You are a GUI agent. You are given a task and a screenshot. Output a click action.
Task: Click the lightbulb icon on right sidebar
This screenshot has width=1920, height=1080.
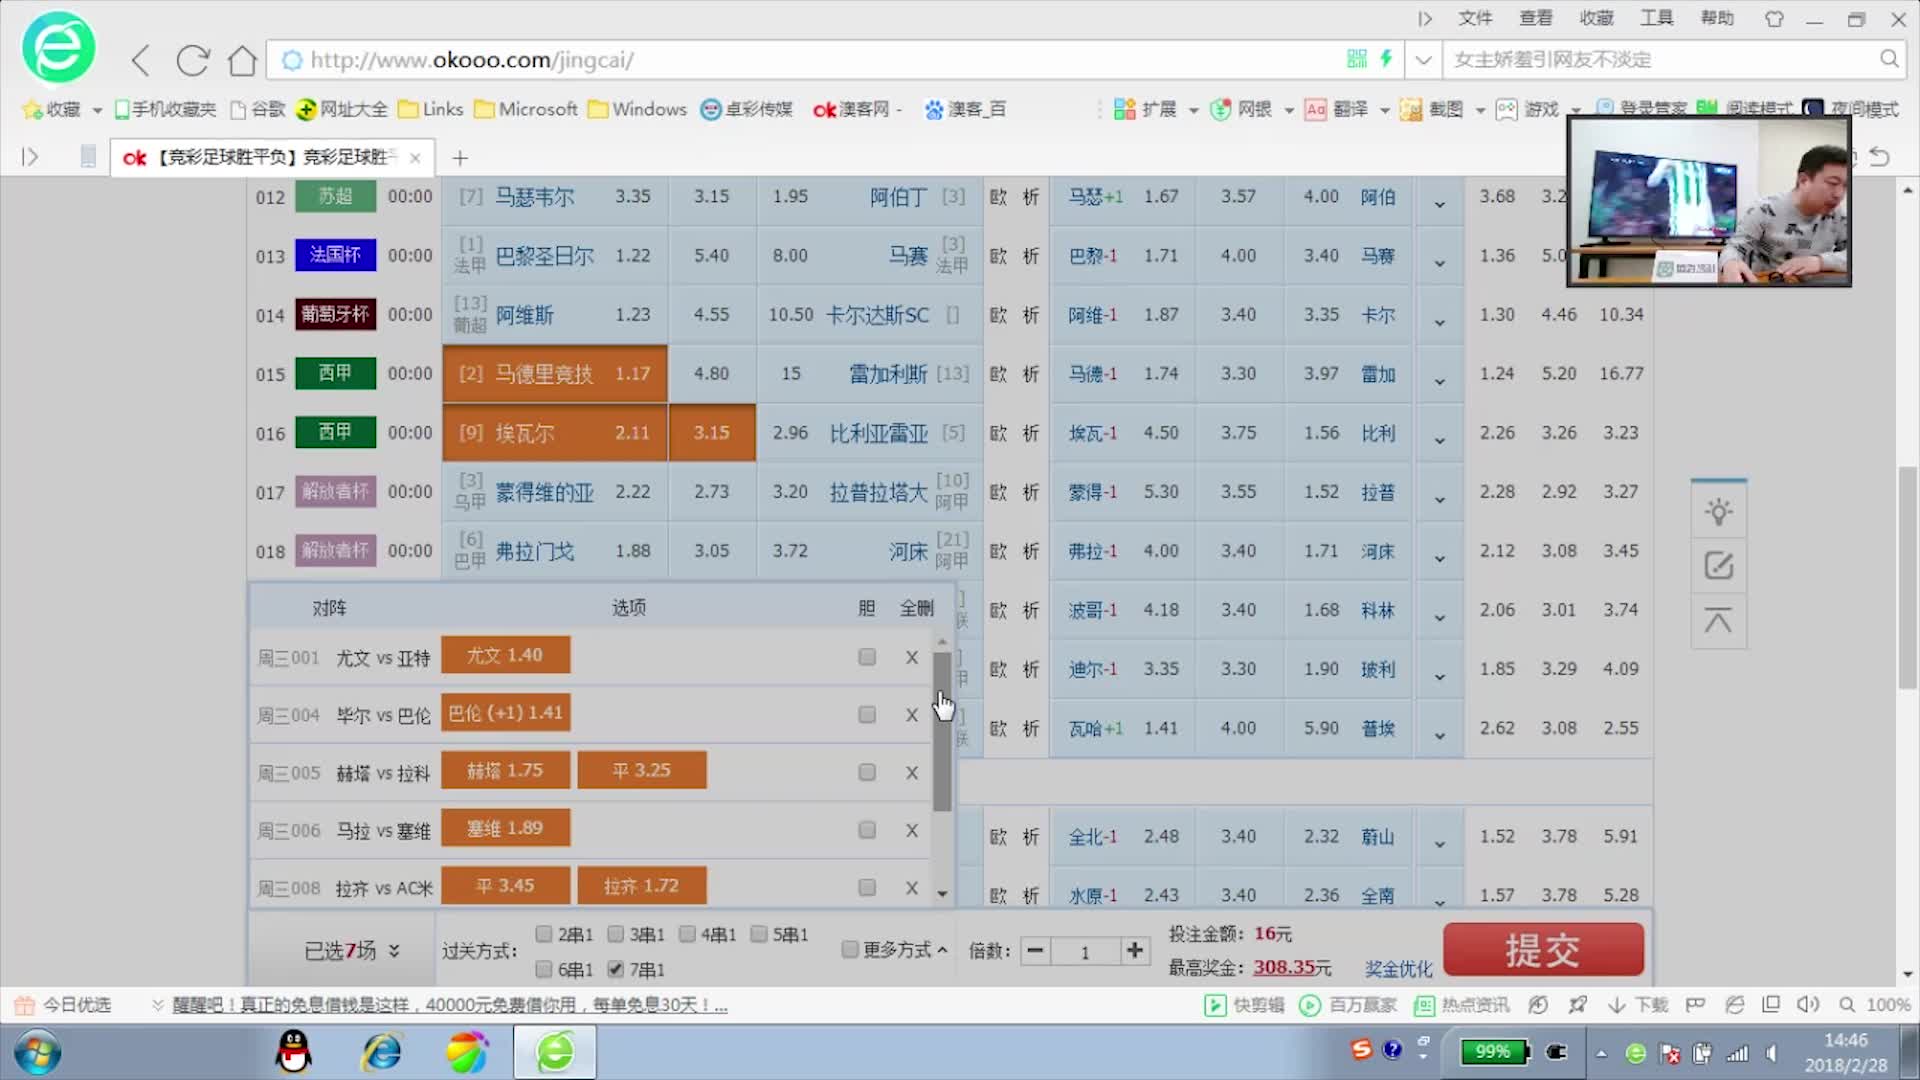coord(1718,512)
